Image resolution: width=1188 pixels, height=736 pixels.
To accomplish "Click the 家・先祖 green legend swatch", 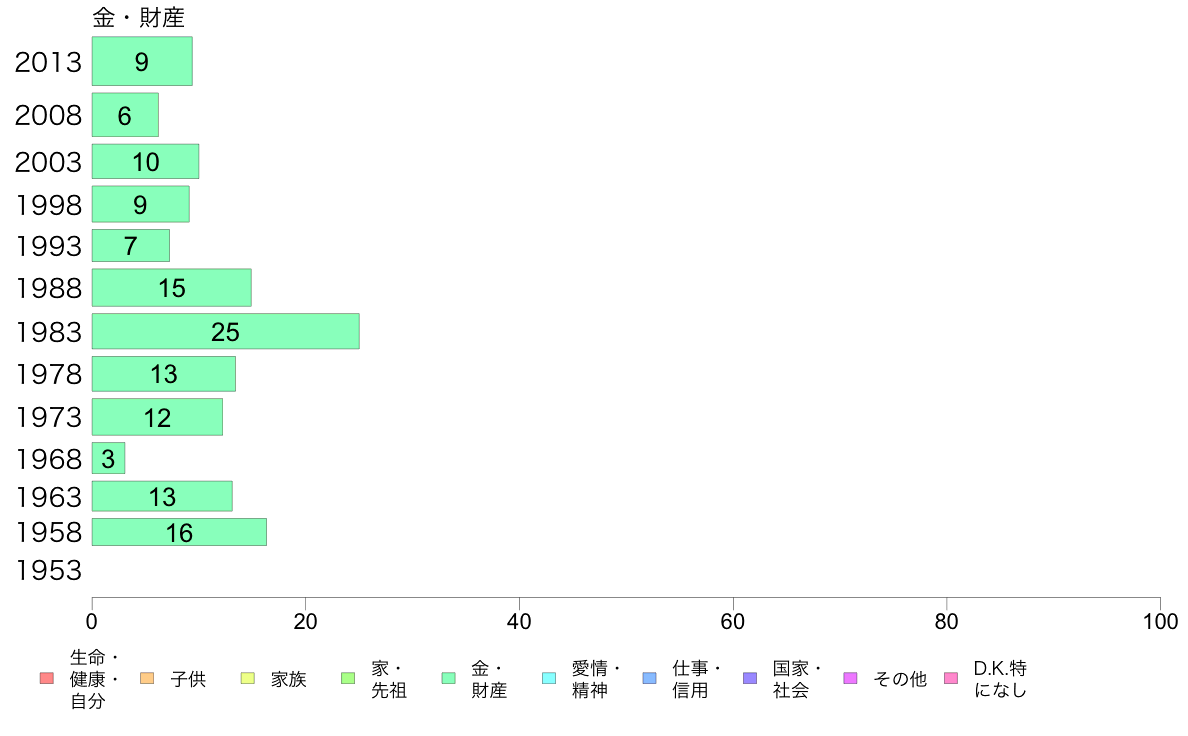I will pos(348,678).
